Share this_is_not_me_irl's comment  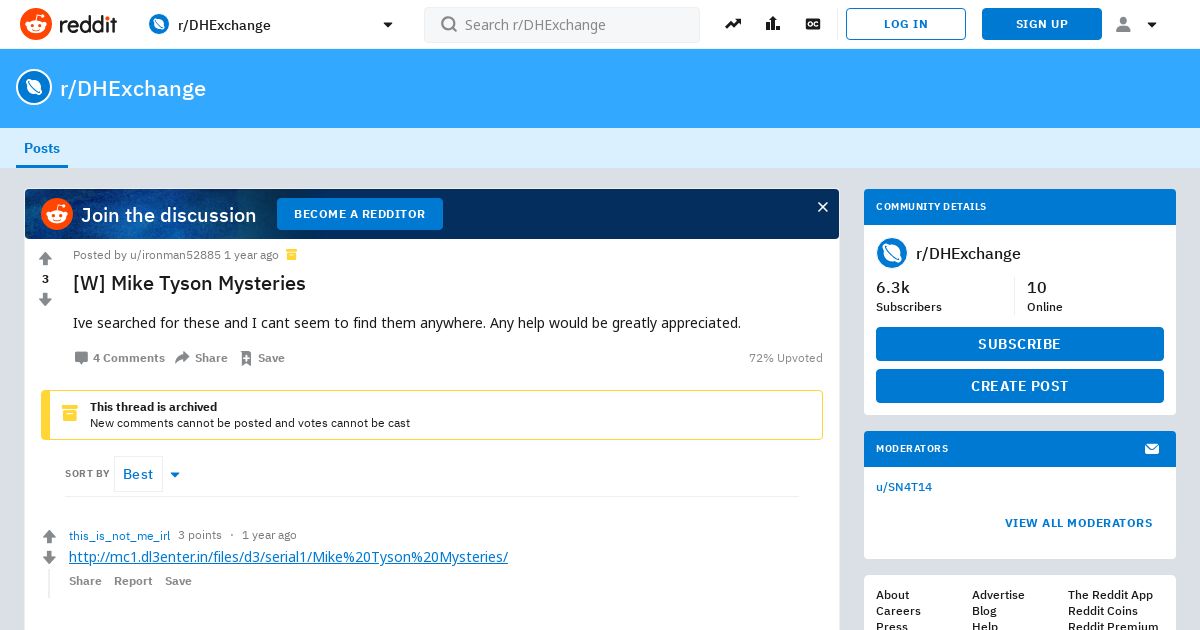(85, 581)
